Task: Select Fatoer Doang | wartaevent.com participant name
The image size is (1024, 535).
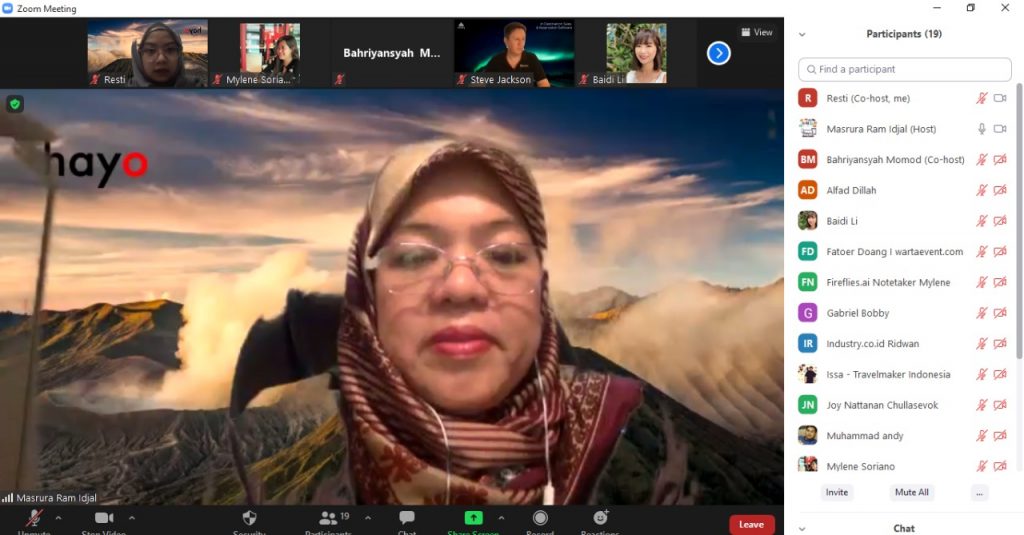Action: click(x=895, y=251)
